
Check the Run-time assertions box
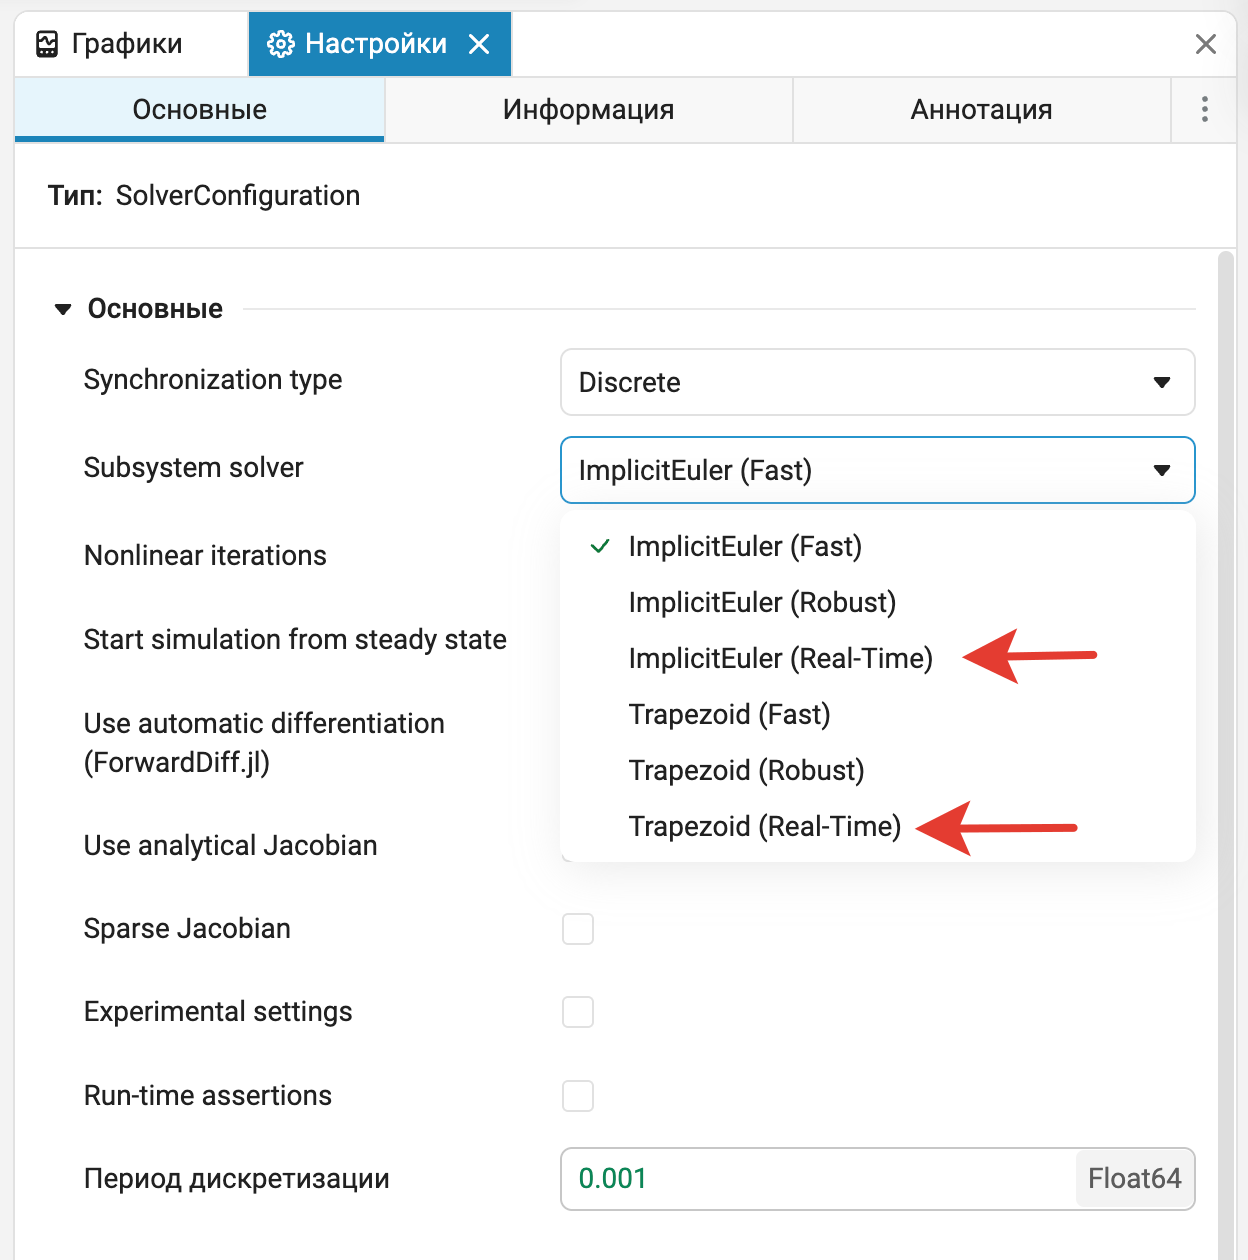coord(578,1096)
